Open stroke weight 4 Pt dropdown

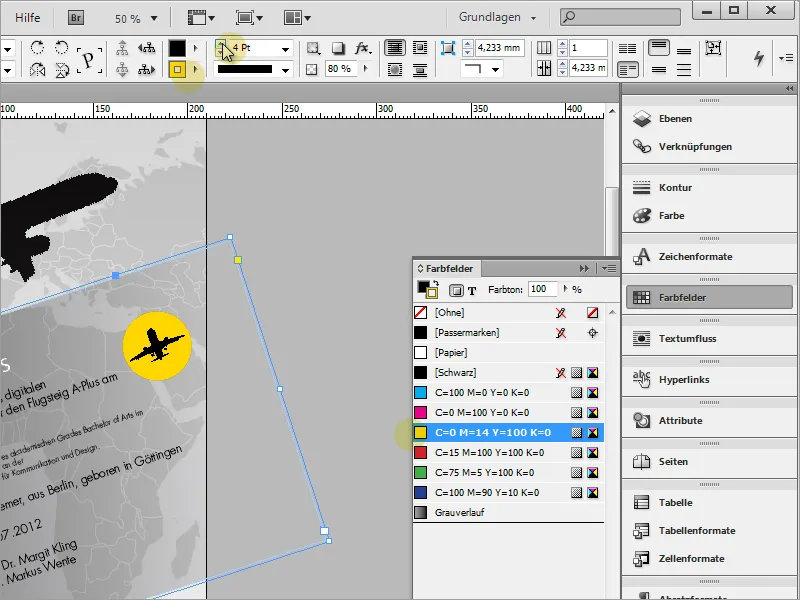285,49
